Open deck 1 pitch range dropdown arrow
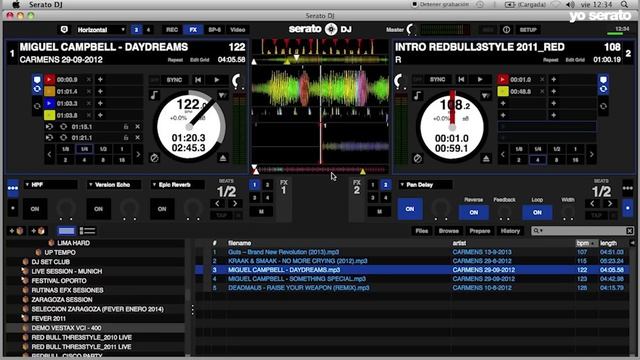The width and height of the screenshot is (640, 360). [x=222, y=96]
